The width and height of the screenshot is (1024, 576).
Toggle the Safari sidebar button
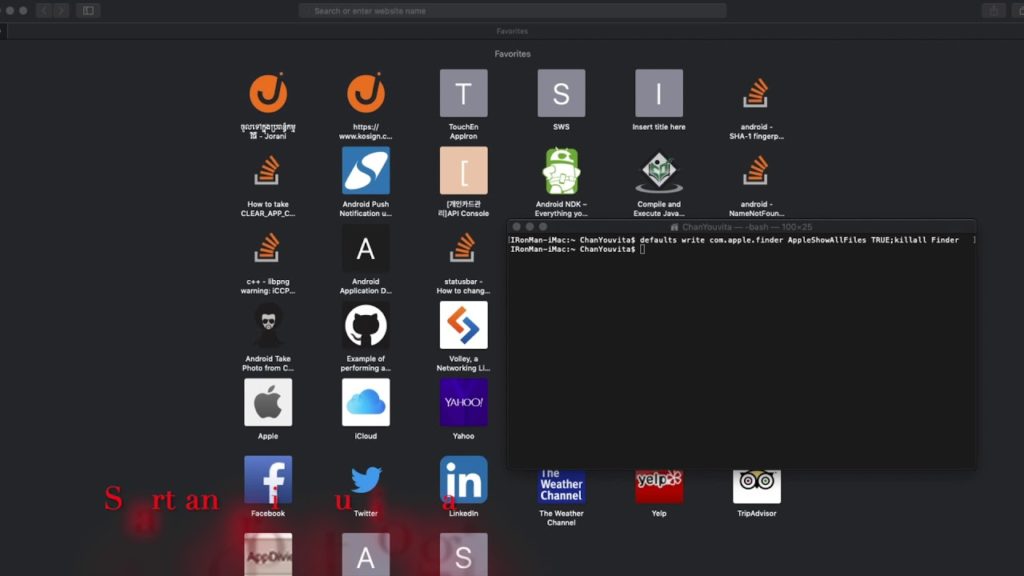88,10
